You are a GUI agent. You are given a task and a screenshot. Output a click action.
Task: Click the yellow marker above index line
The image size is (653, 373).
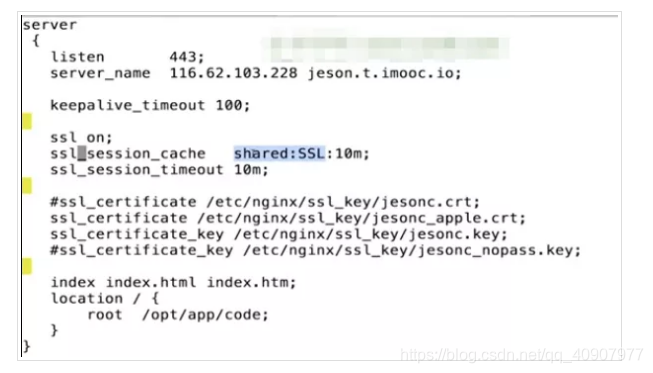[x=27, y=266]
